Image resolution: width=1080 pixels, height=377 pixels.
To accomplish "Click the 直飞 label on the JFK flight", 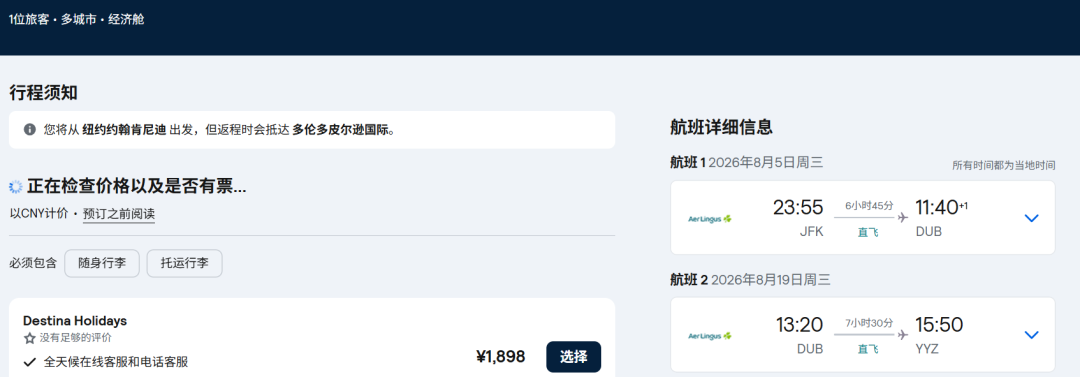I will [x=868, y=232].
